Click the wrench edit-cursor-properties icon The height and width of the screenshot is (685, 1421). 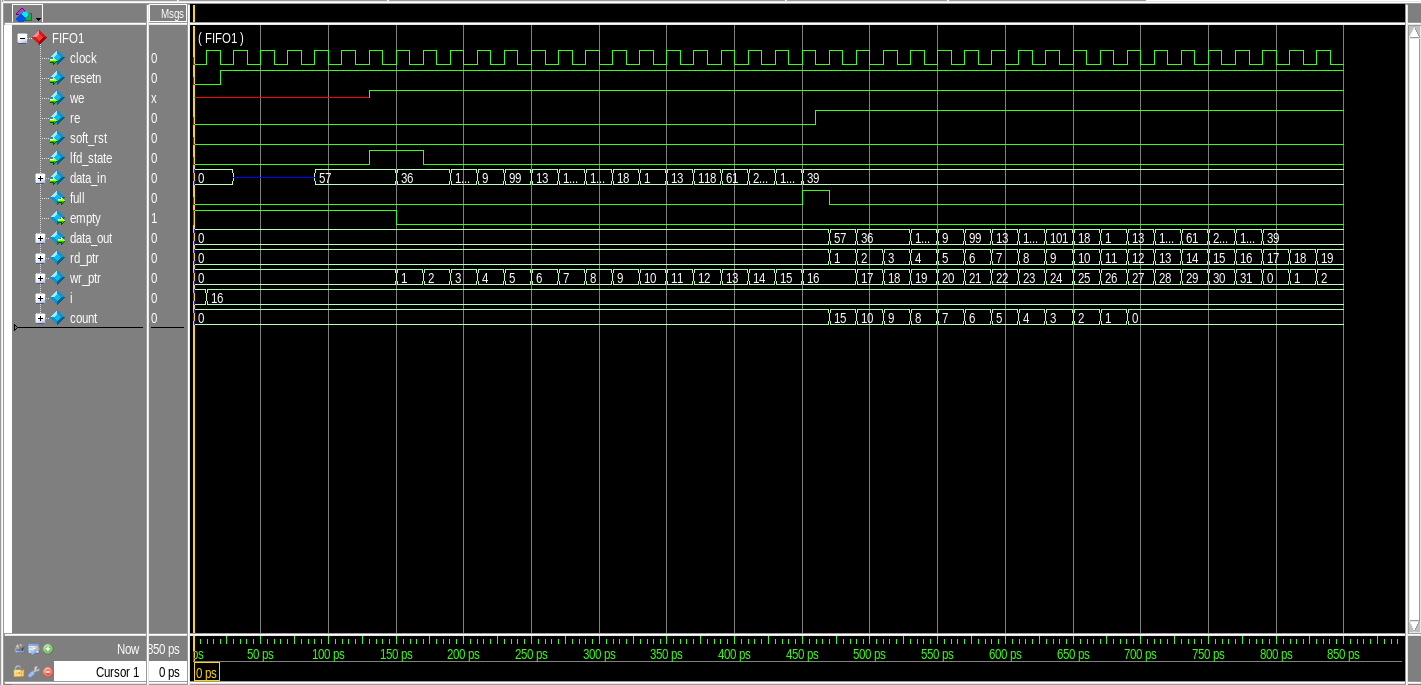pyautogui.click(x=33, y=672)
